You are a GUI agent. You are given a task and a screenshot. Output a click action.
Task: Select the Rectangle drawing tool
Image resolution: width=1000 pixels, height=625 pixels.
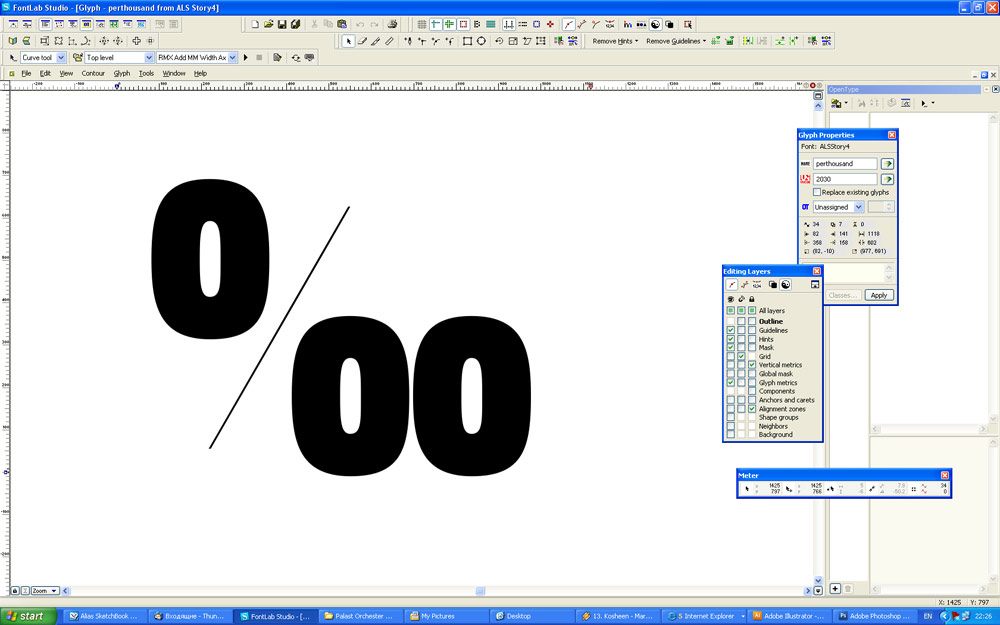pyautogui.click(x=467, y=41)
